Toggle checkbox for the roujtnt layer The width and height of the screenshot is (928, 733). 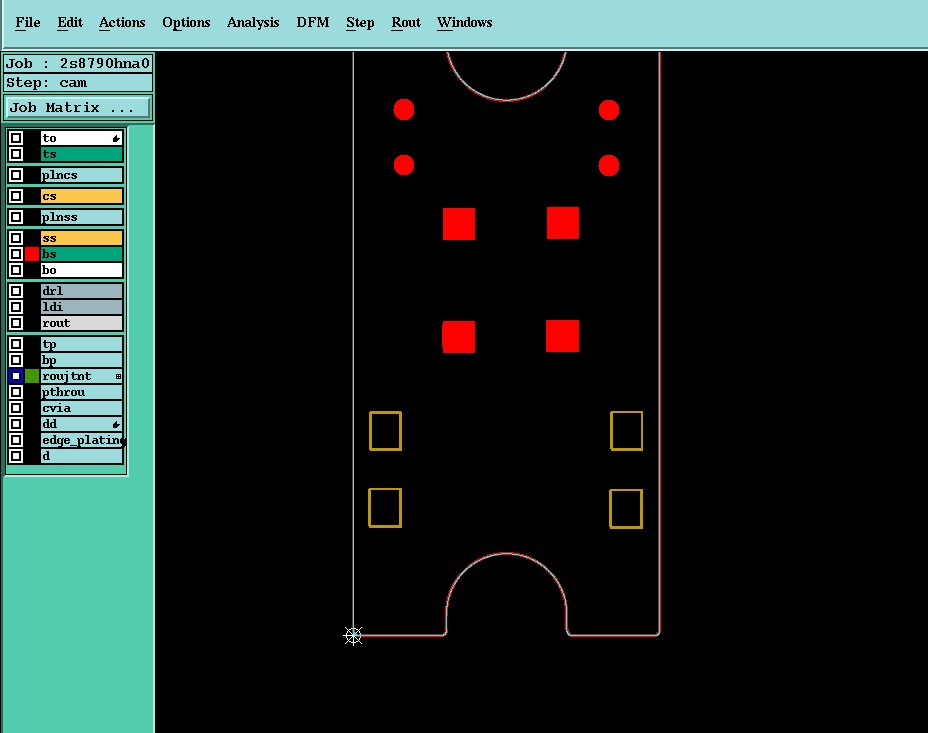(x=16, y=376)
